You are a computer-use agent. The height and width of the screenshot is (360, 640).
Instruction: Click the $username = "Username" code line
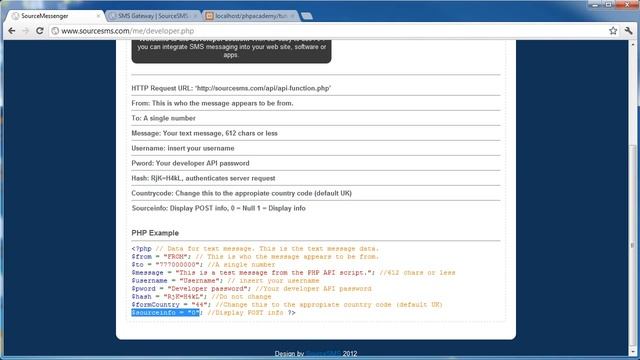tap(225, 280)
